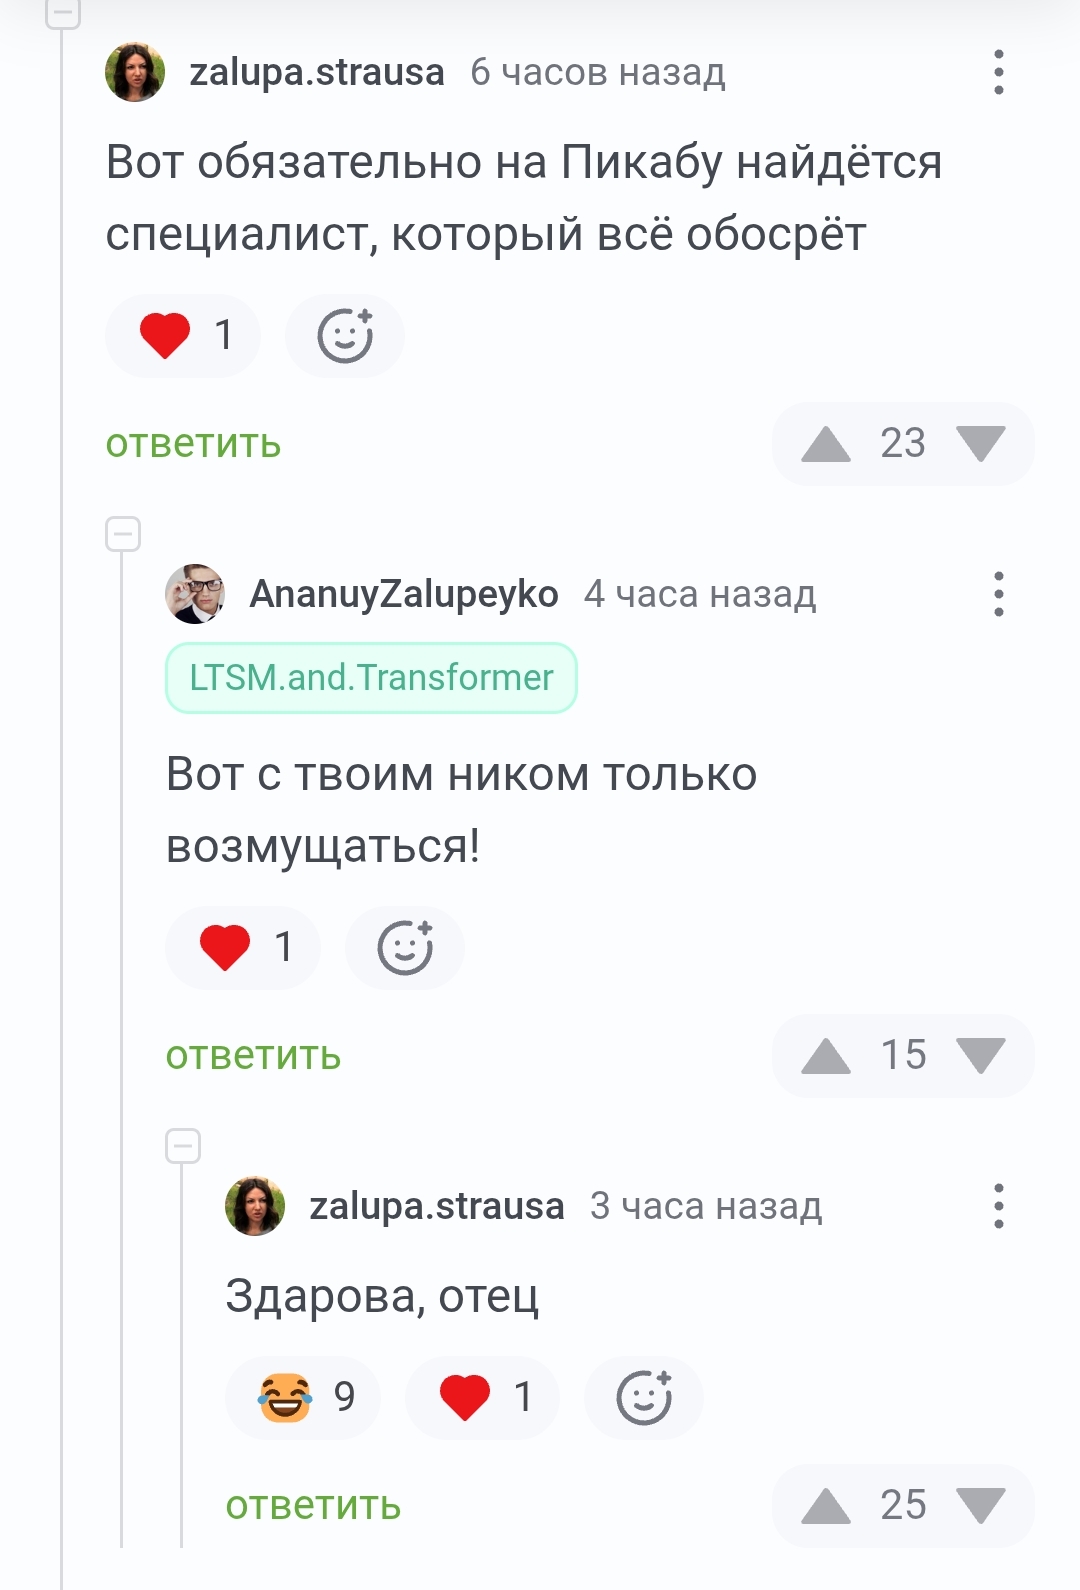Image resolution: width=1080 pixels, height=1590 pixels.
Task: Open three-dot menu on 'Здарова, отец' comment
Action: coord(998,1206)
